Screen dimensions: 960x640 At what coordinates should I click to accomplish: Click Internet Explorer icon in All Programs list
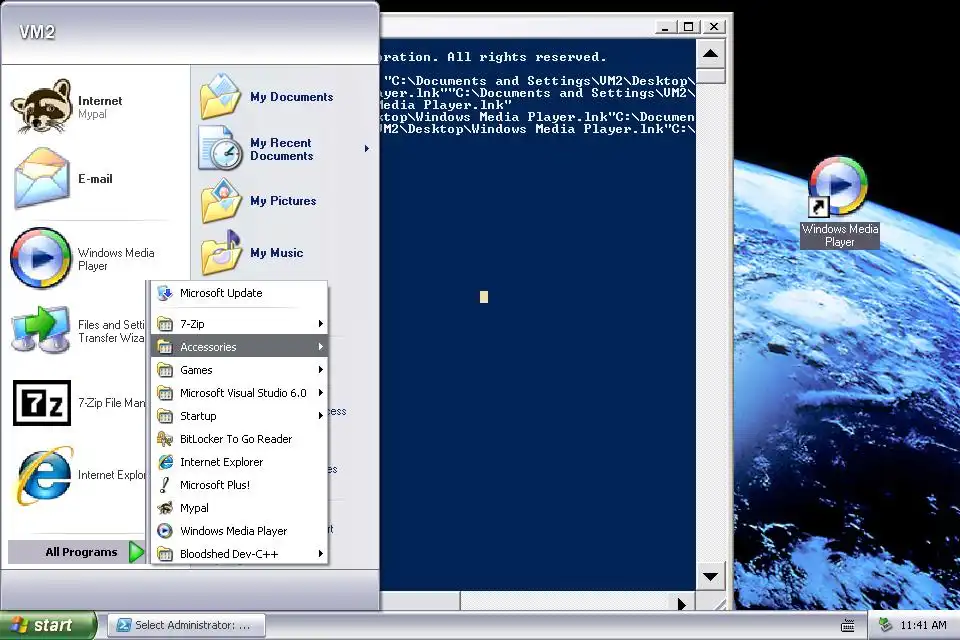pos(165,462)
